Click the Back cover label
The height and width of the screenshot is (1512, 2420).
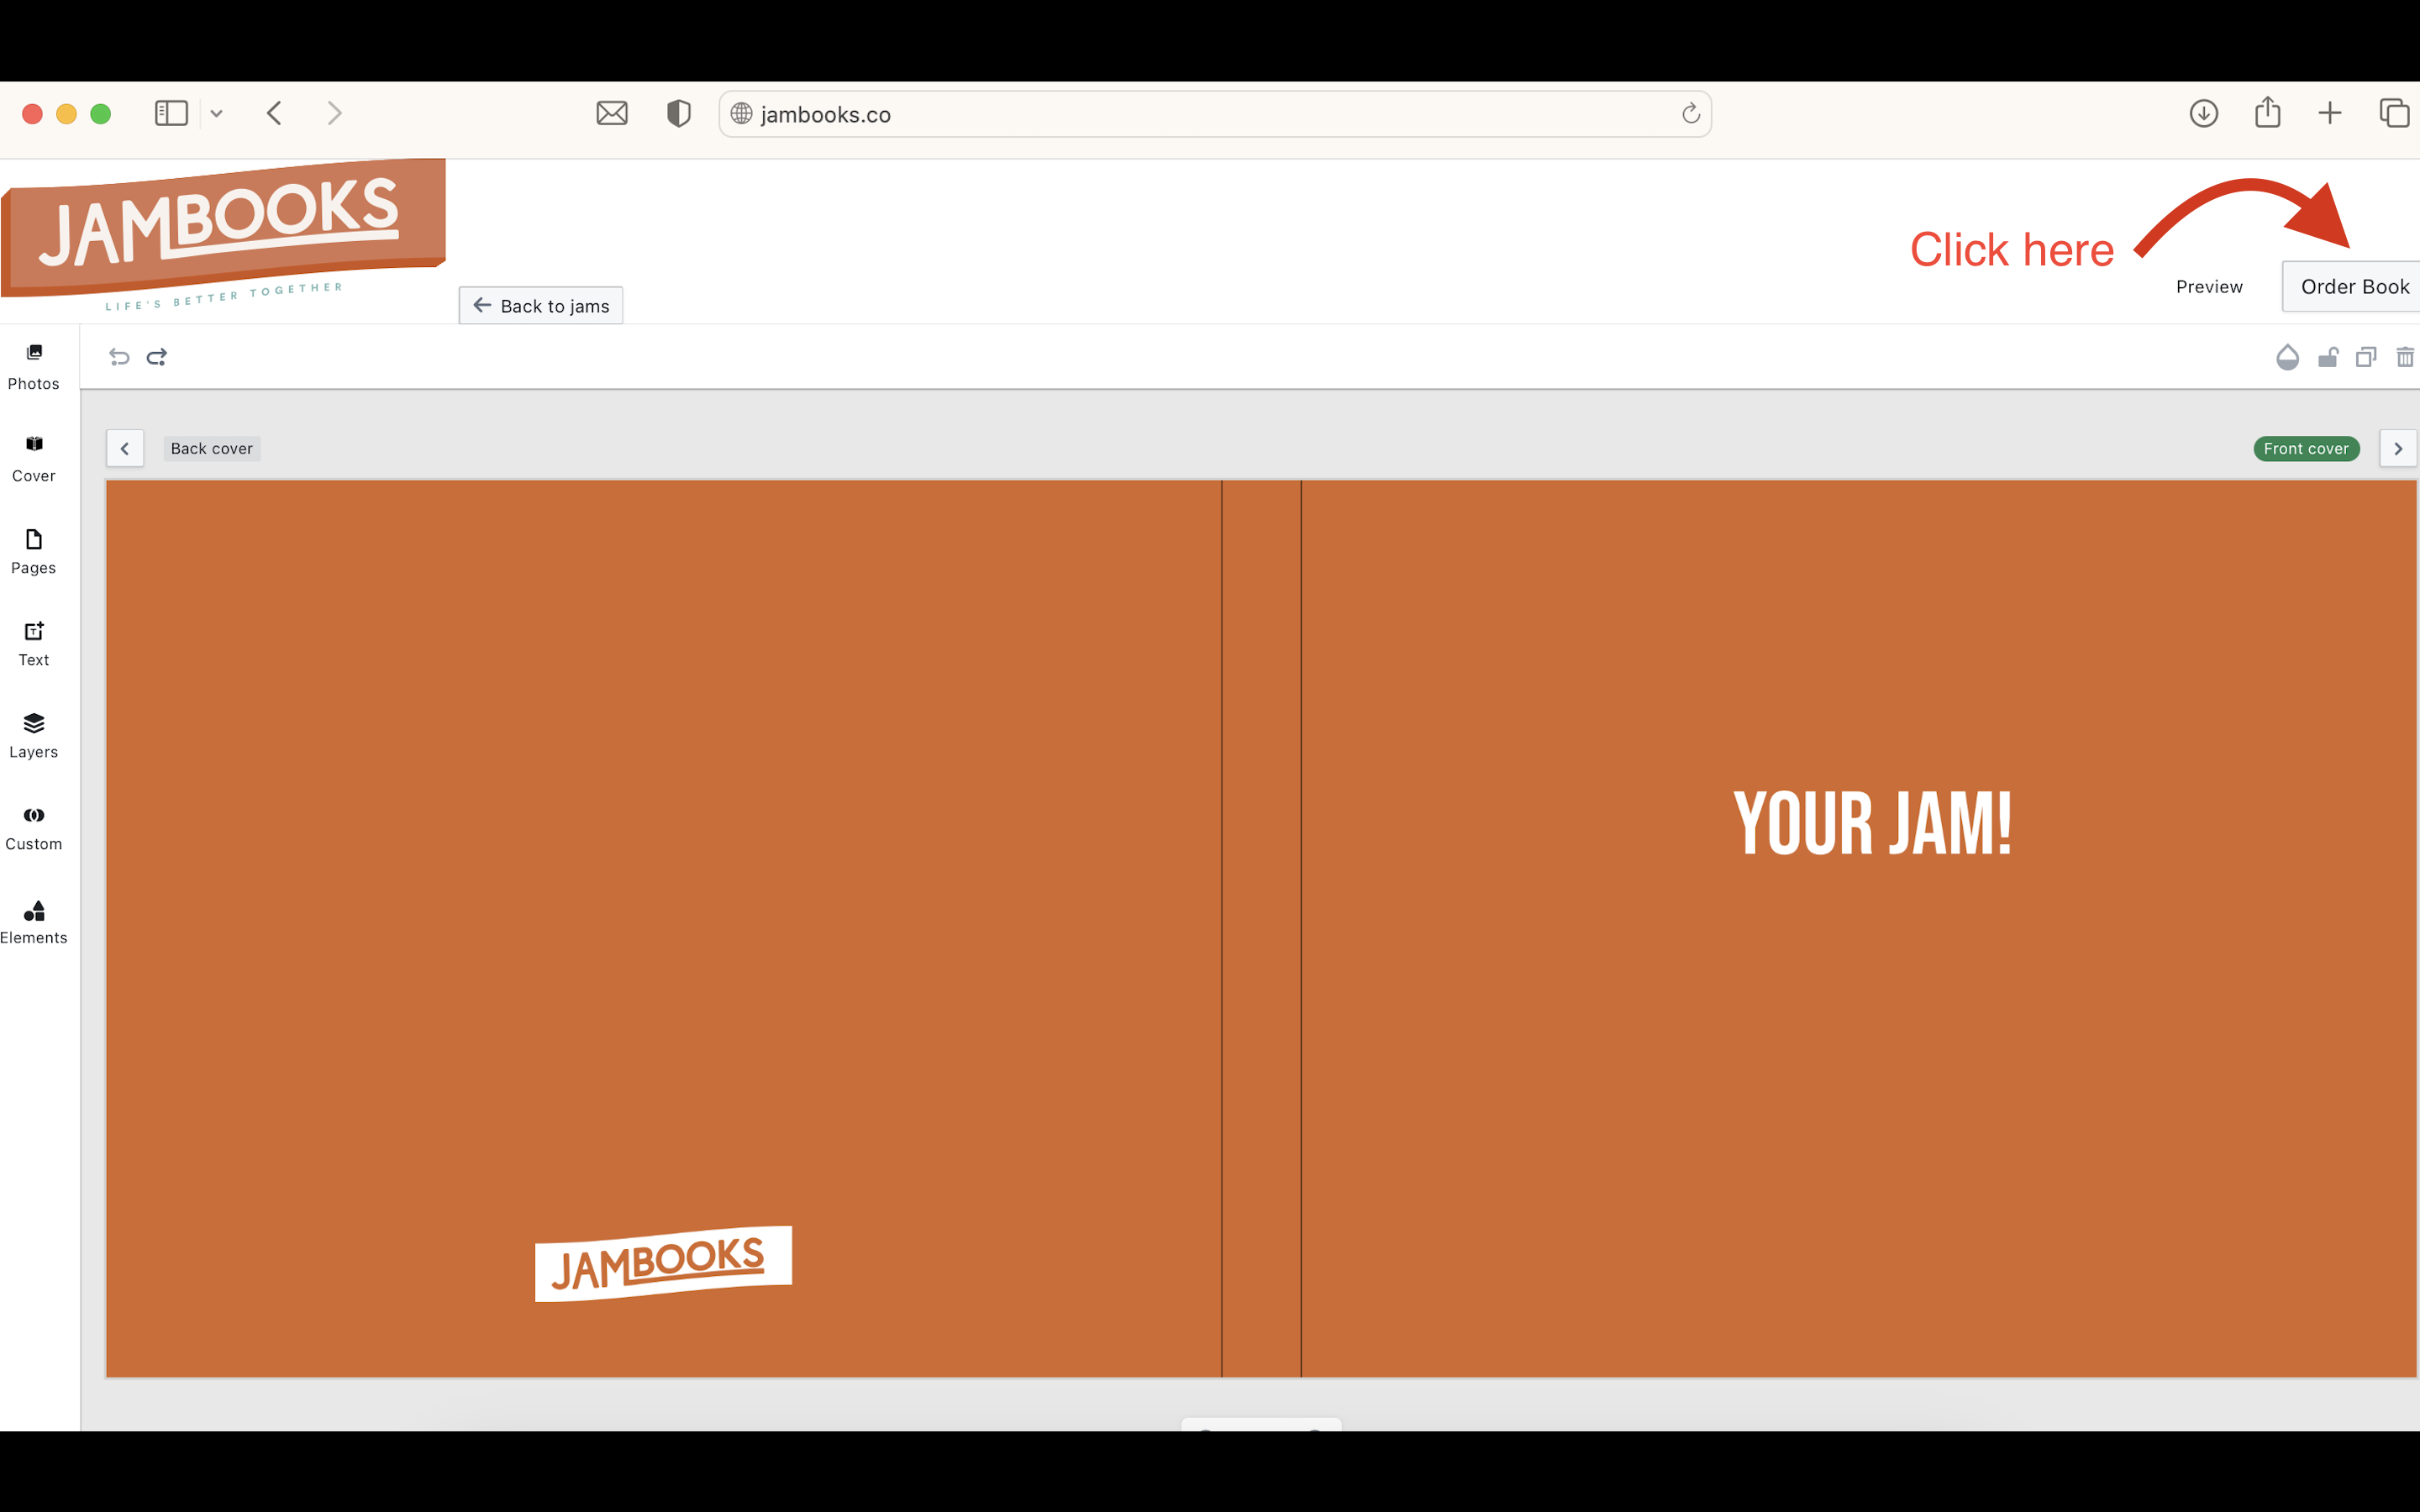(211, 448)
